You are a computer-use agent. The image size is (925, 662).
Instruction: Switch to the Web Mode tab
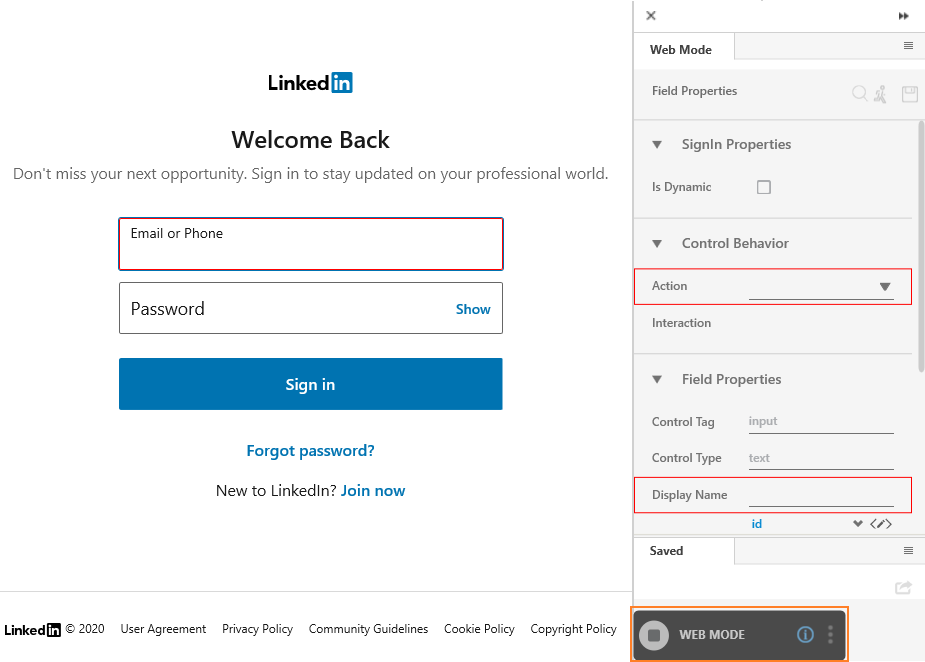tap(681, 50)
